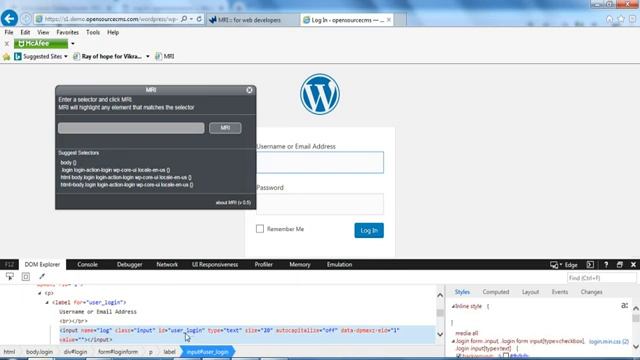Screen dimensions: 640x360
Task: Close the McAfee toolbar with the X
Action: pyautogui.click(x=7, y=44)
